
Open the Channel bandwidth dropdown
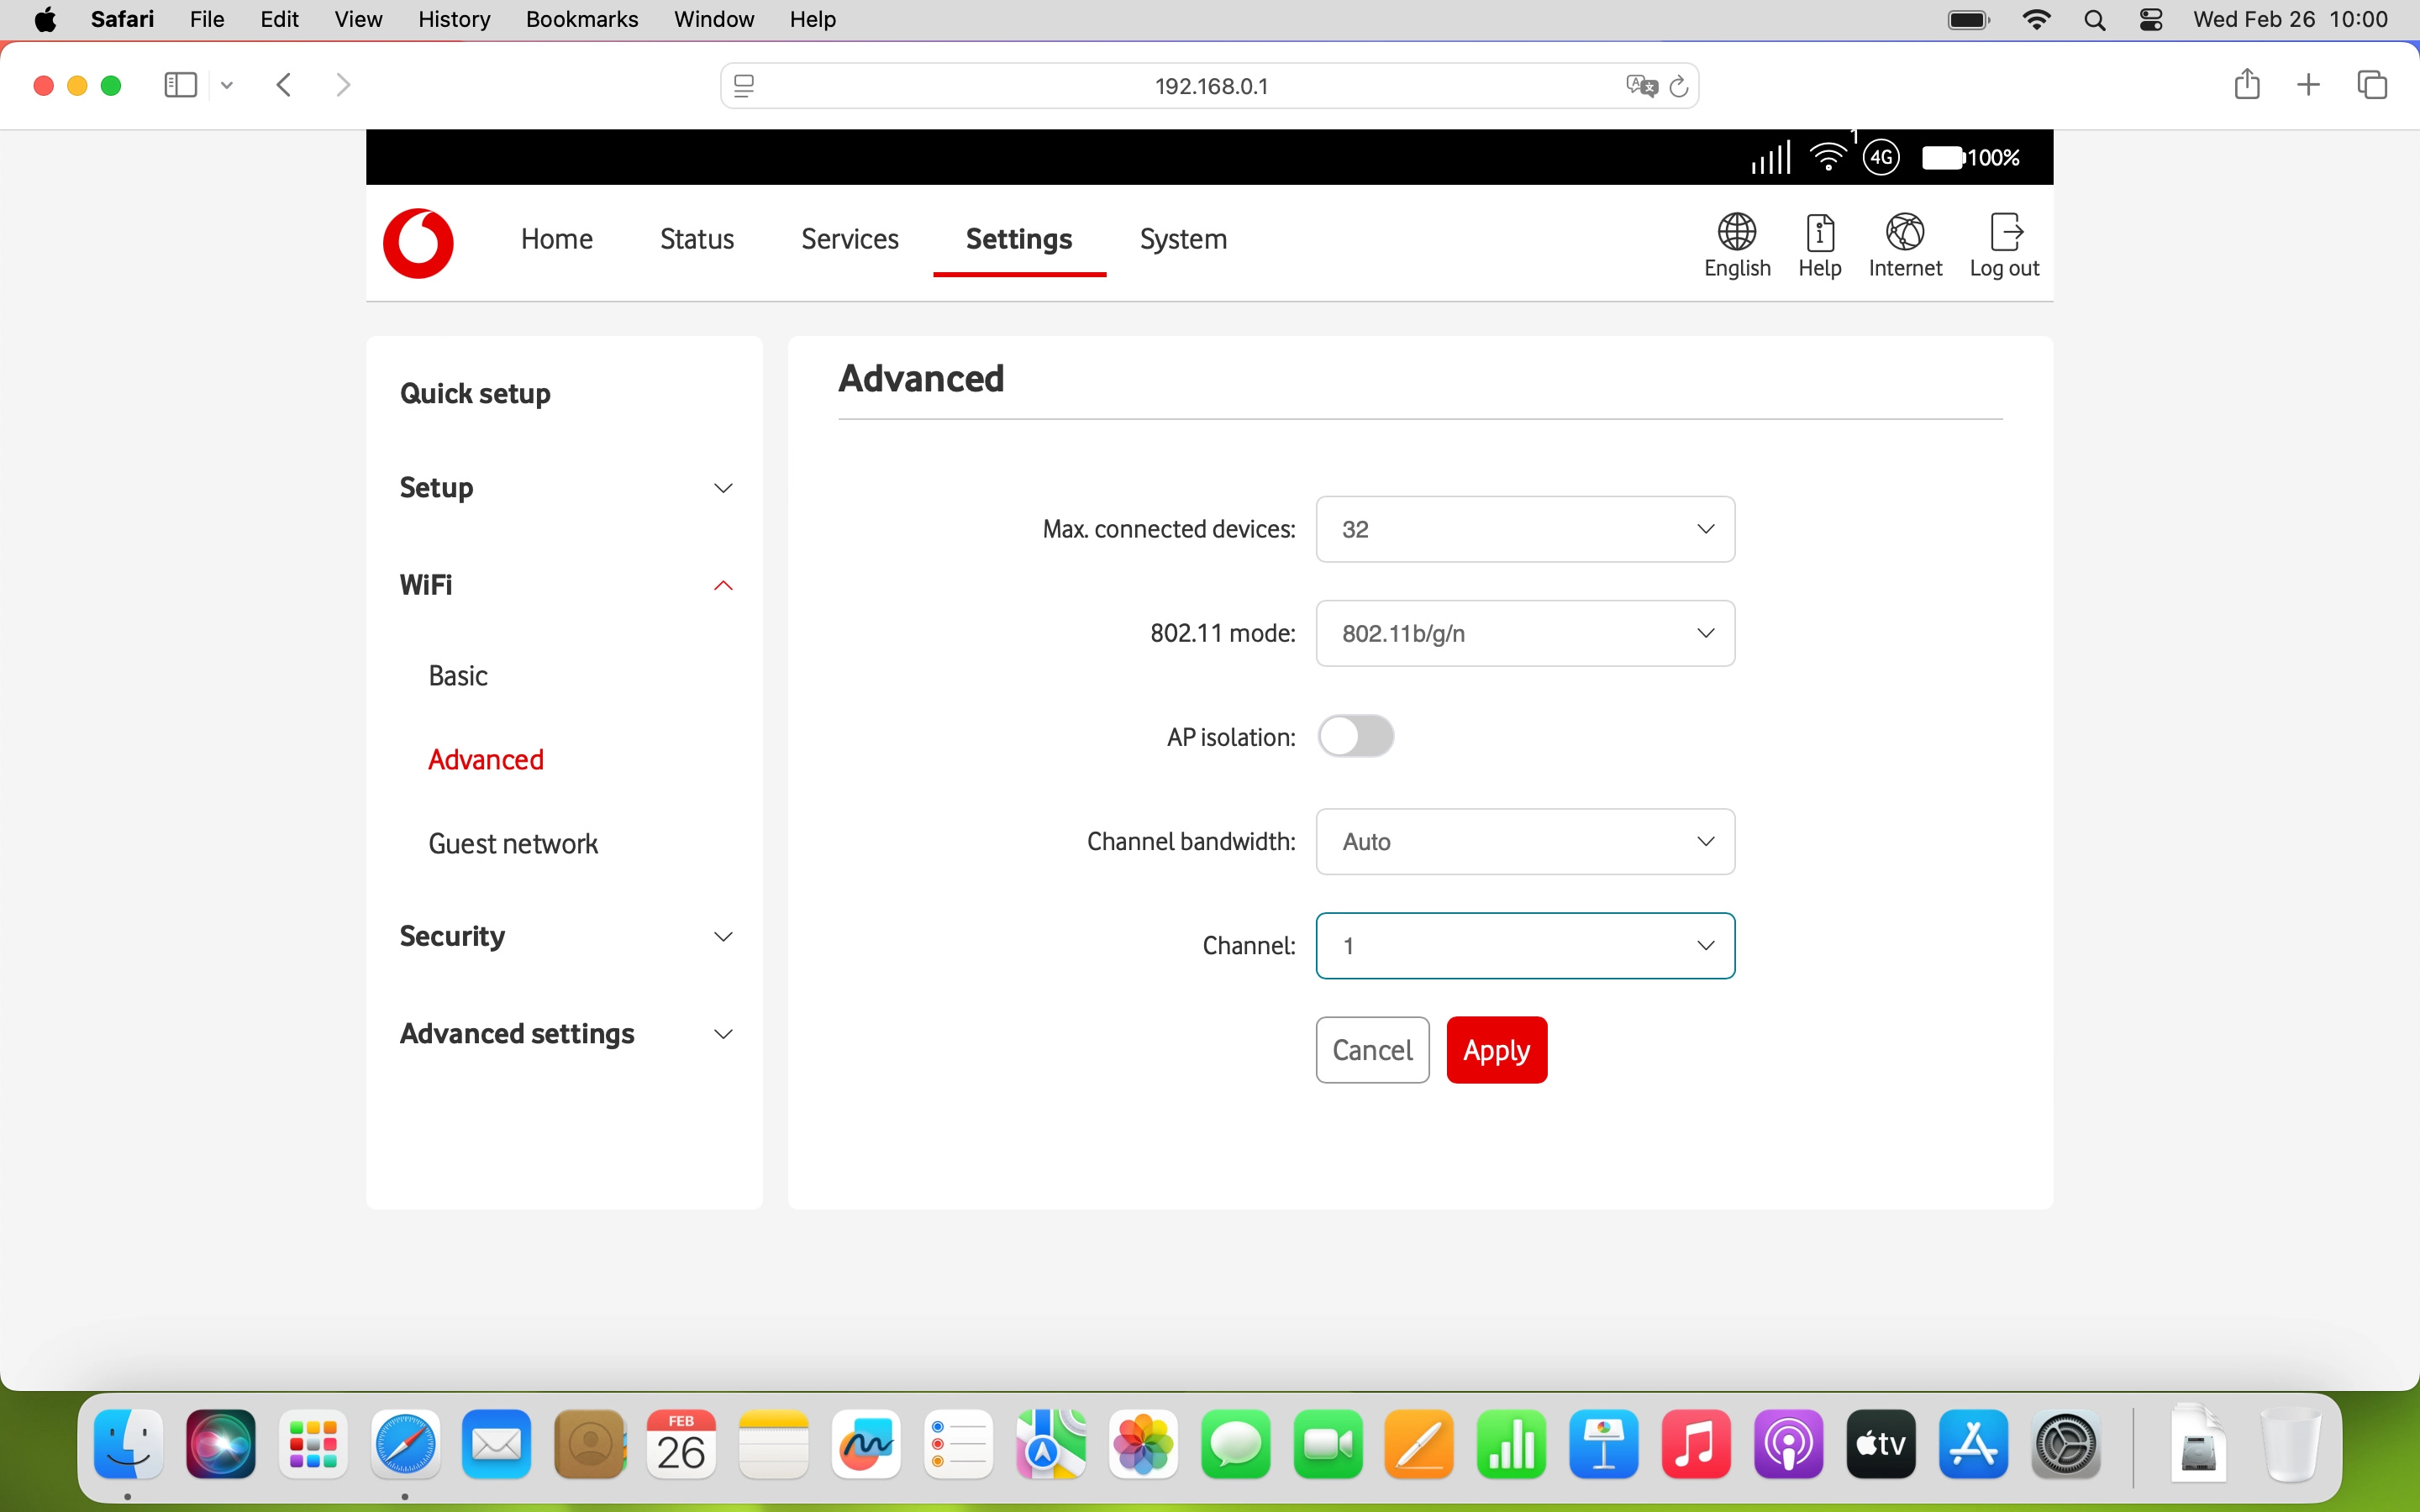point(1524,841)
